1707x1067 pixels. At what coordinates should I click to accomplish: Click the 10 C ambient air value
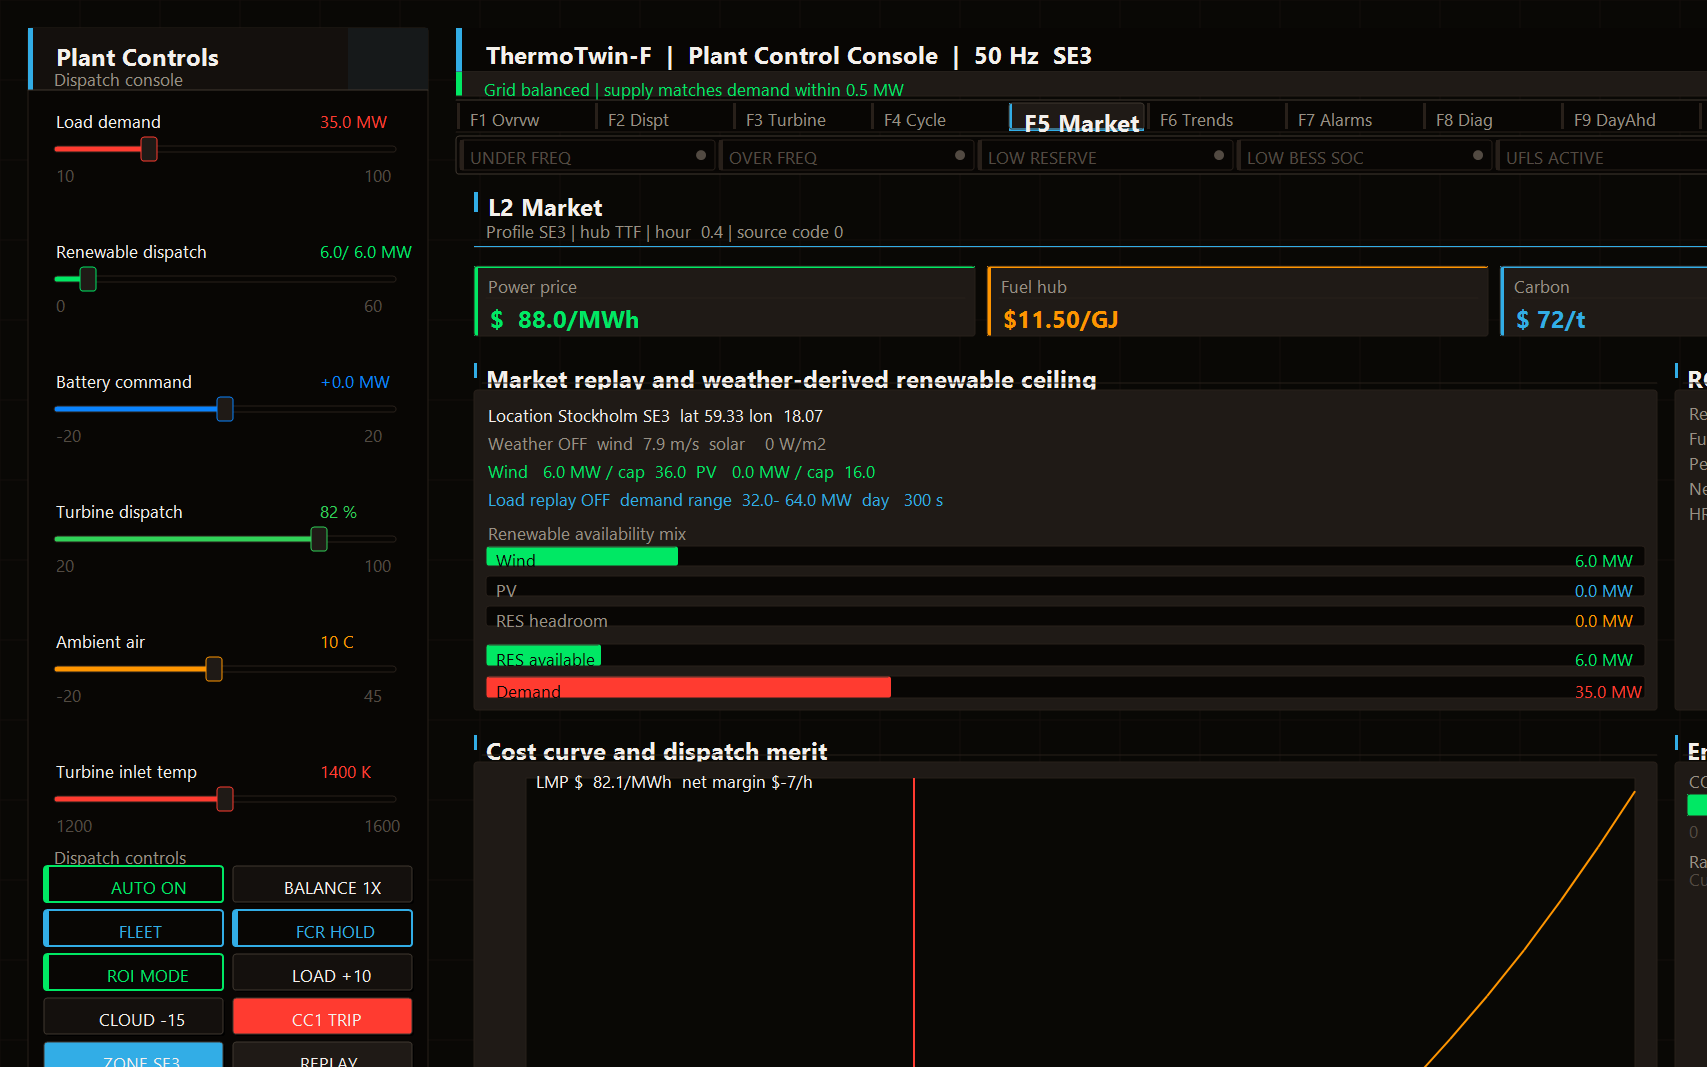pos(337,642)
